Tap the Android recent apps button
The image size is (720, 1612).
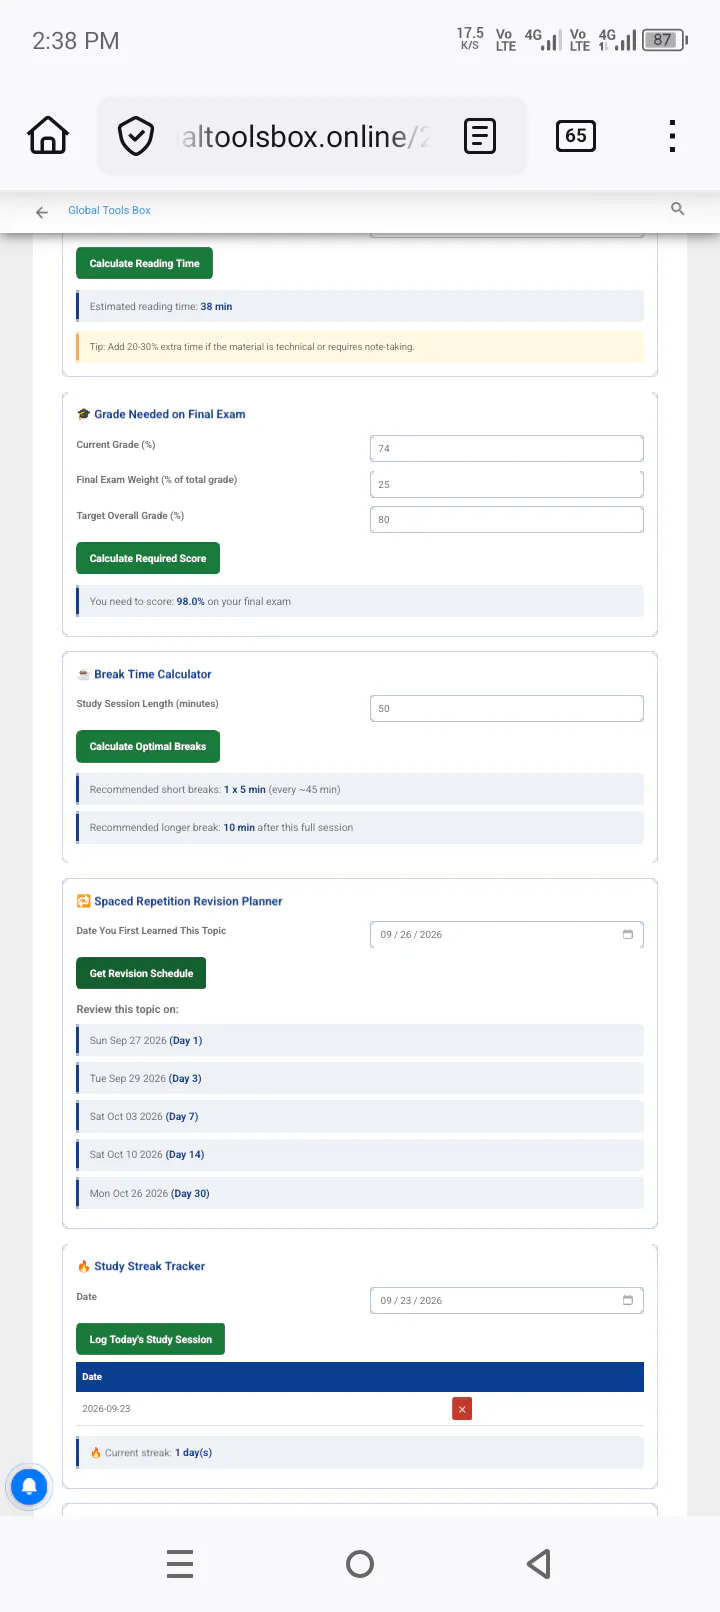pos(180,1564)
